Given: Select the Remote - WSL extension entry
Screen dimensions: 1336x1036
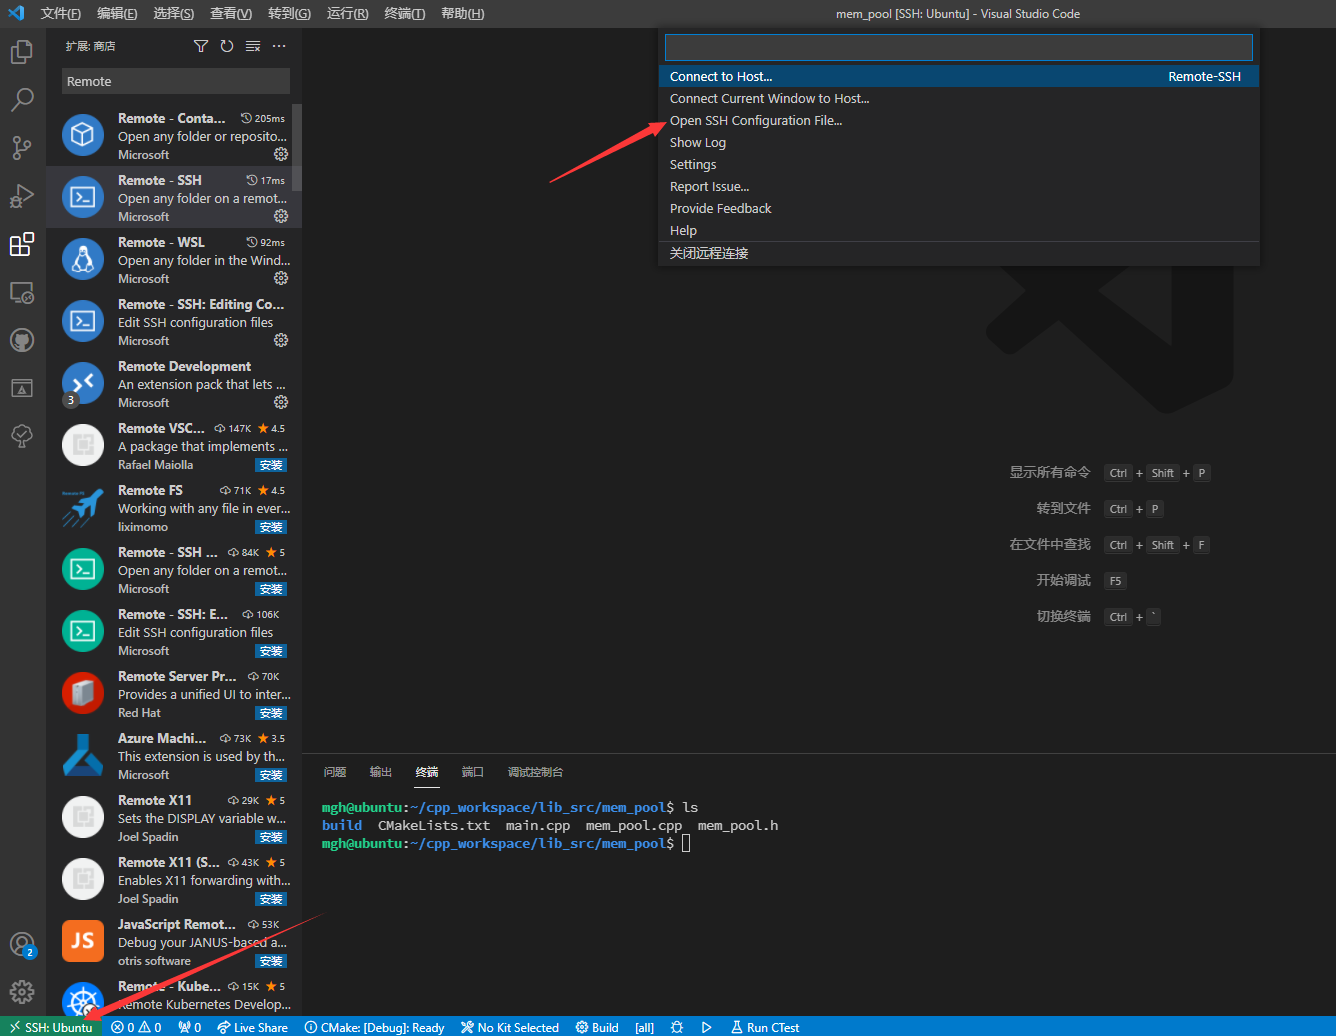Looking at the screenshot, I should [x=174, y=260].
